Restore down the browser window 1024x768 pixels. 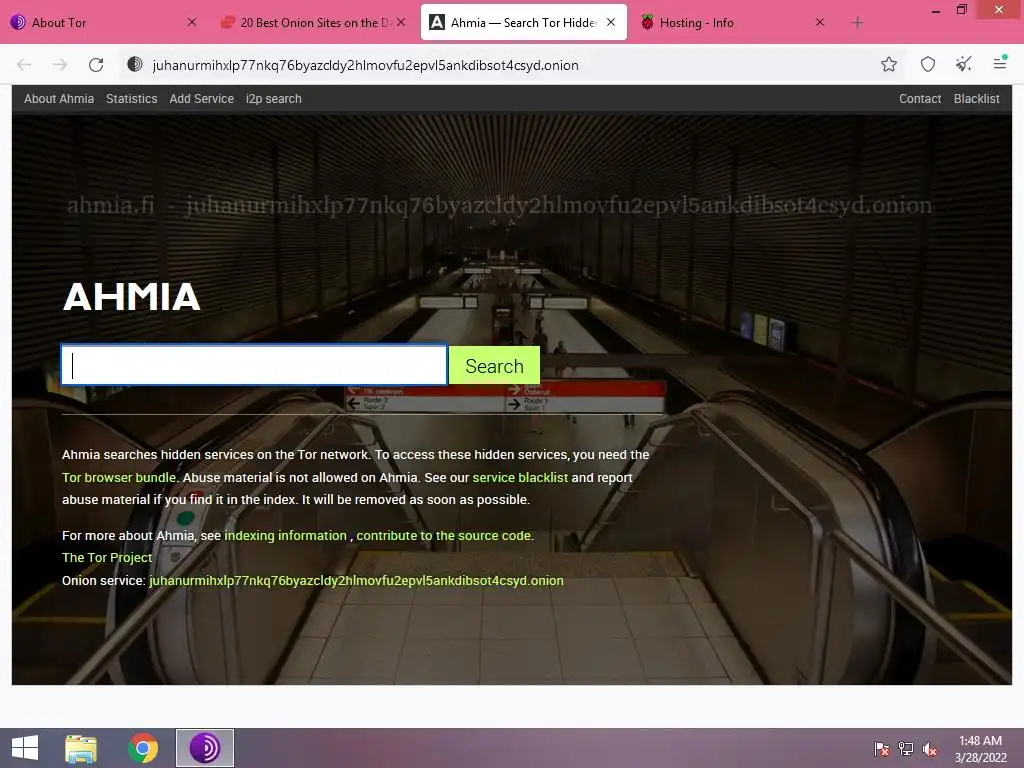click(961, 10)
